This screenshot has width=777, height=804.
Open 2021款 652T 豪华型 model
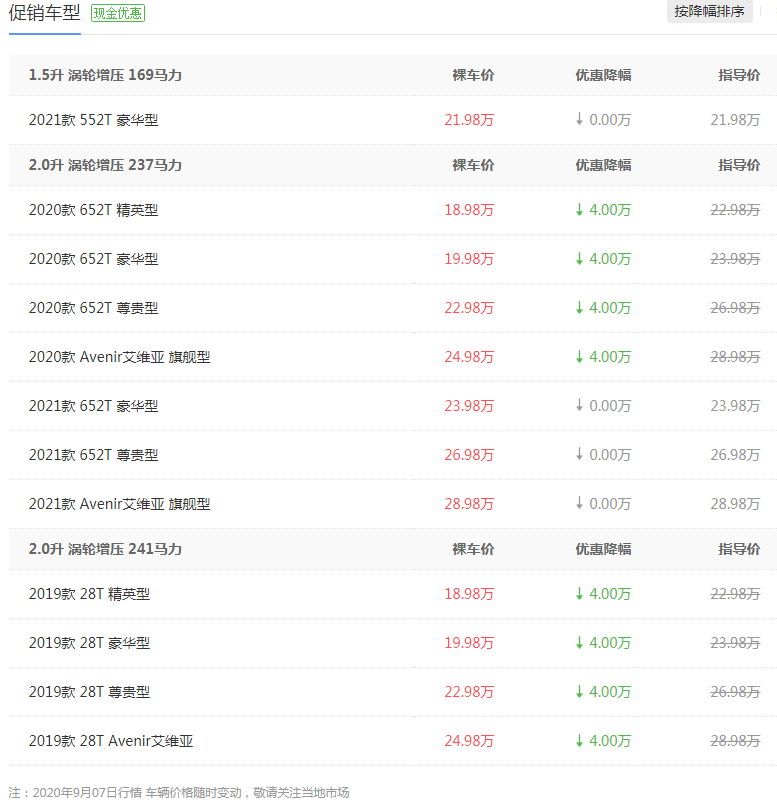[93, 406]
